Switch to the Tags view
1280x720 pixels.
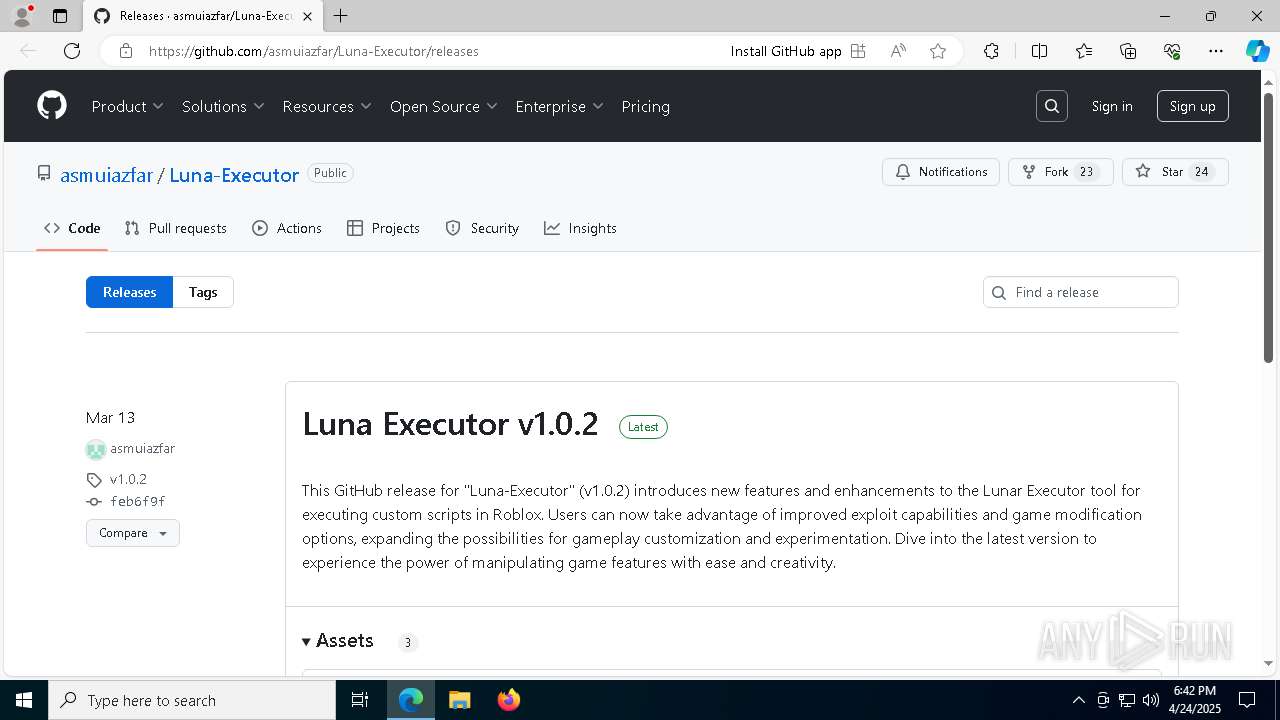tap(203, 292)
